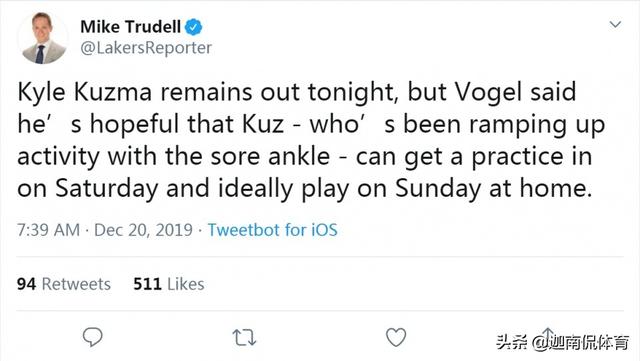The width and height of the screenshot is (640, 361).
Task: Click the number 94 in the retweet count
Action: (x=26, y=284)
